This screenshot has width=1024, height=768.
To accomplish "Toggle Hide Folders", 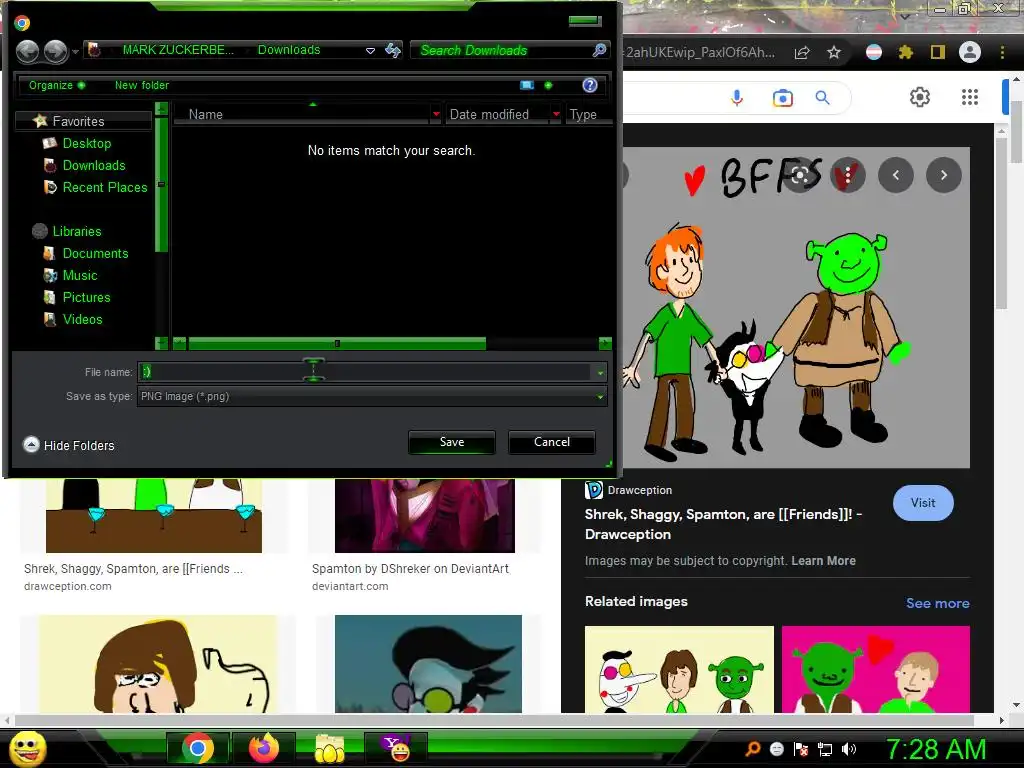I will (69, 445).
